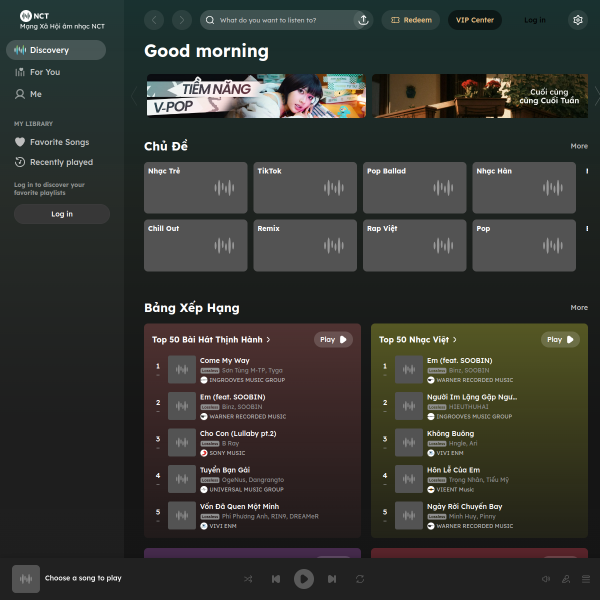Click the Favorite Songs heart icon
This screenshot has width=600, height=600.
pyautogui.click(x=20, y=142)
